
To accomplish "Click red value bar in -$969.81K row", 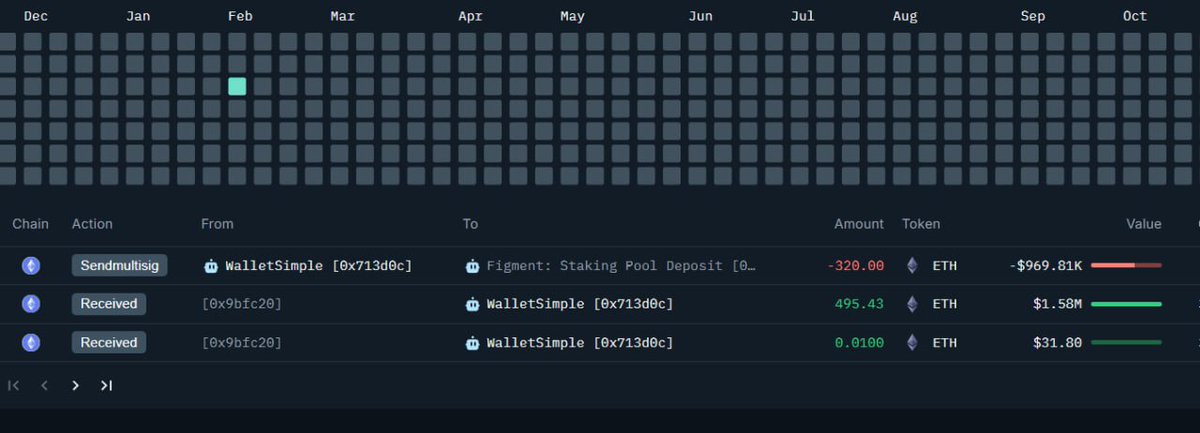I will coord(1126,265).
